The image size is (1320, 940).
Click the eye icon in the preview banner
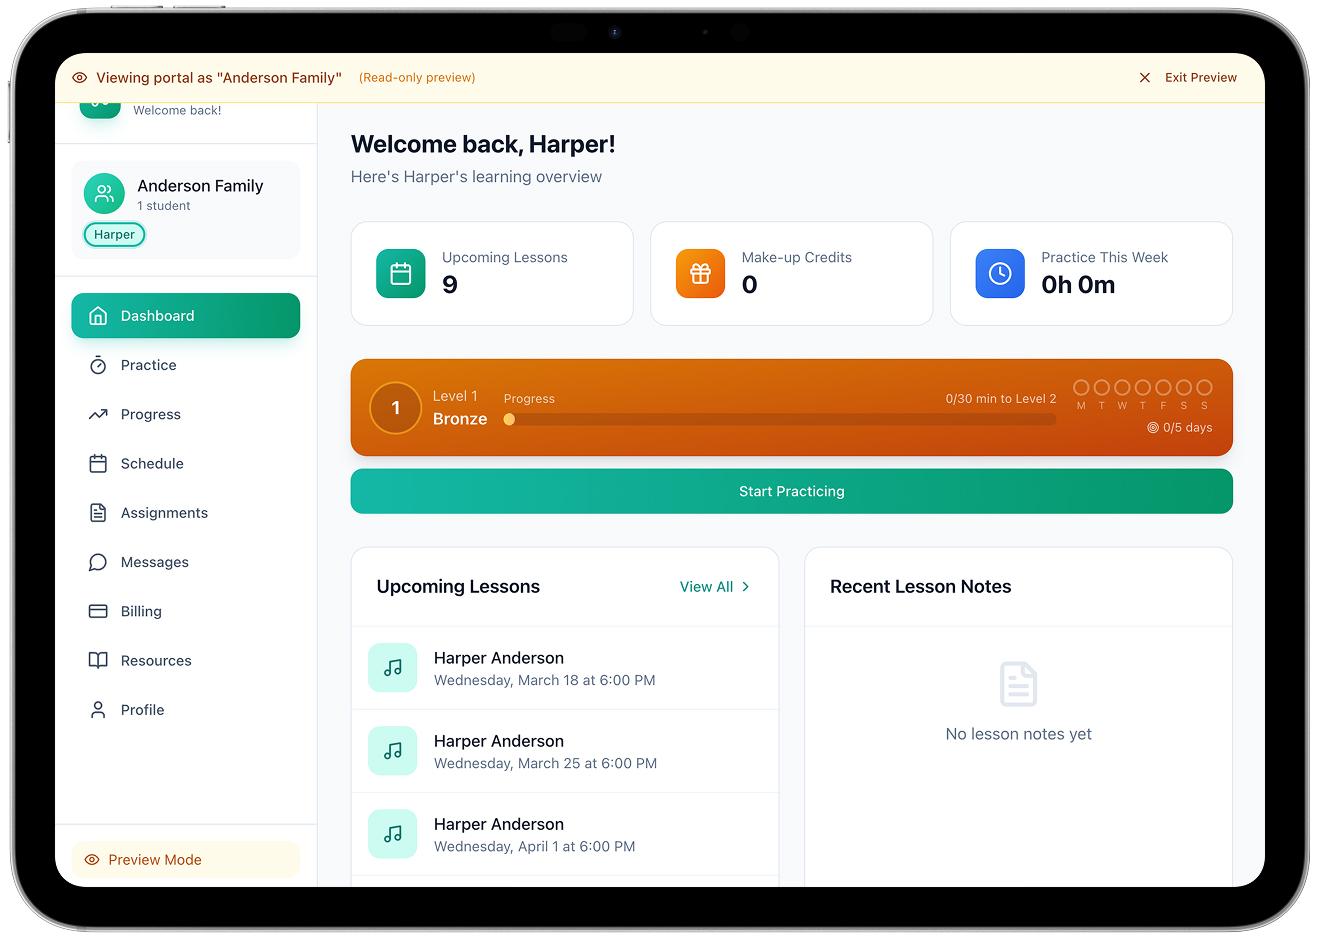[x=78, y=77]
